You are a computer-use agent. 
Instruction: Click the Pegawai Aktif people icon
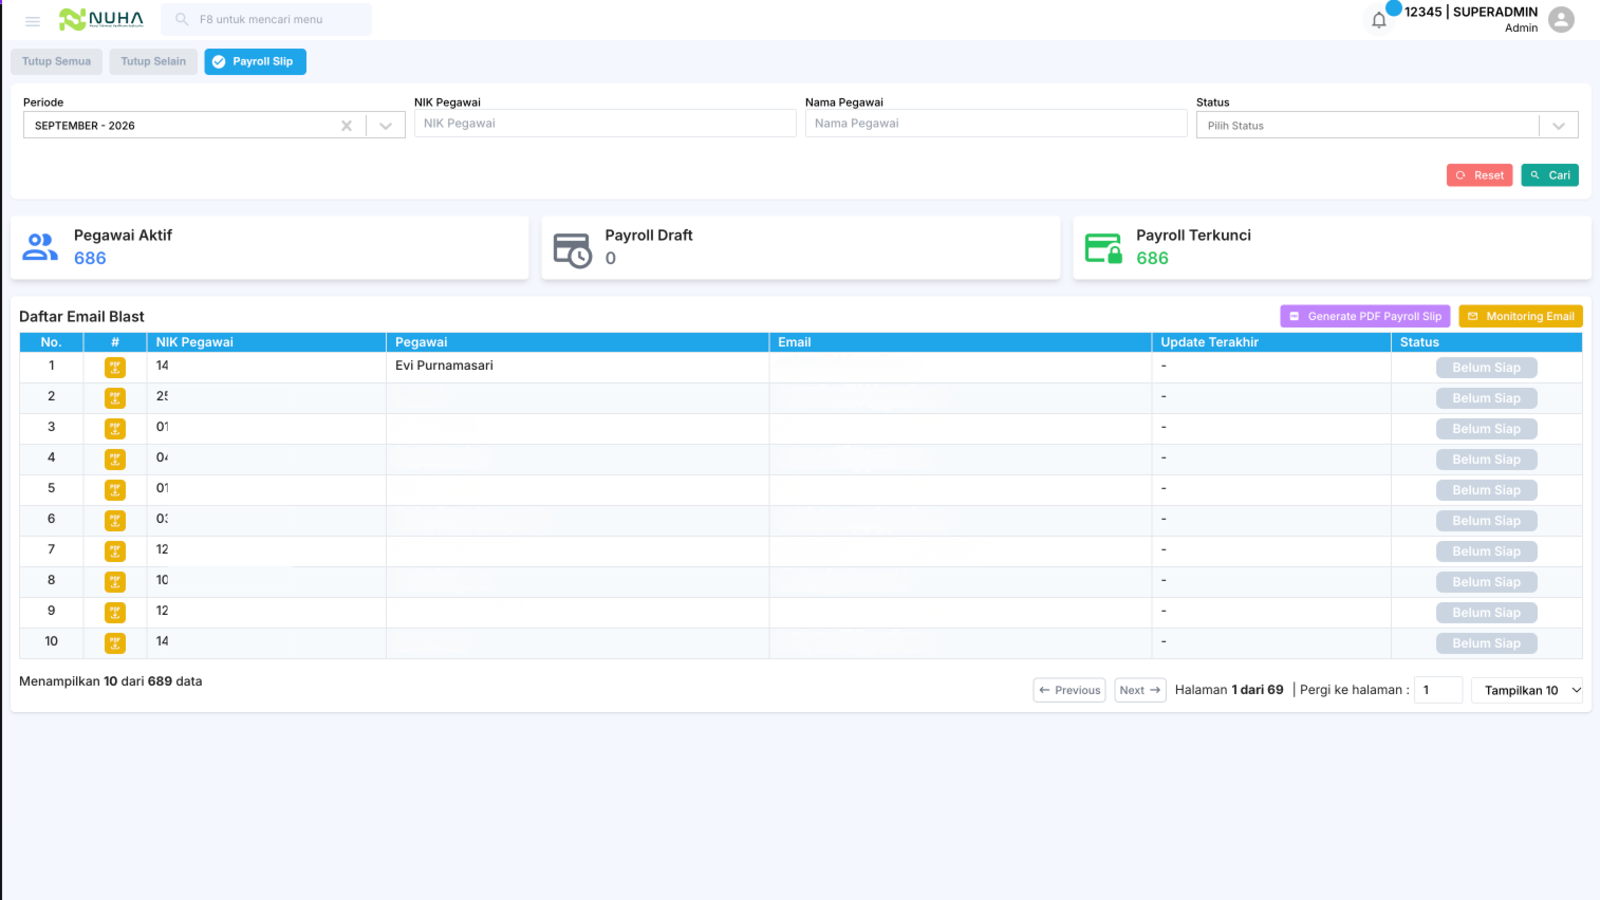[40, 247]
